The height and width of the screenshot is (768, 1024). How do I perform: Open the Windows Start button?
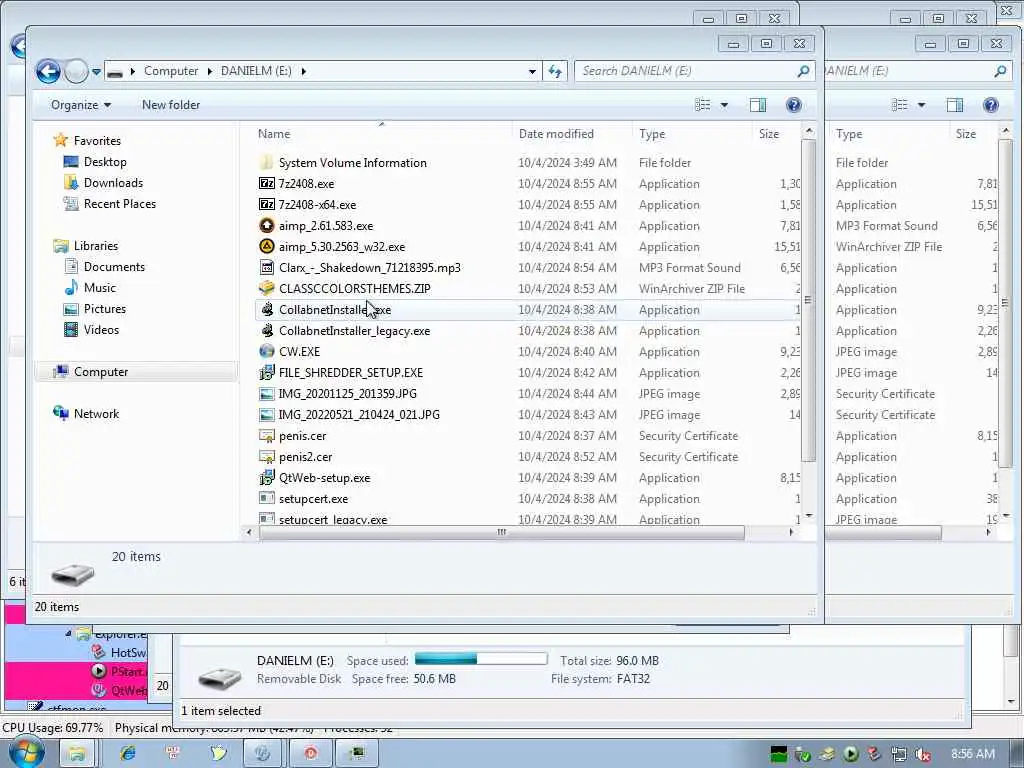point(26,753)
